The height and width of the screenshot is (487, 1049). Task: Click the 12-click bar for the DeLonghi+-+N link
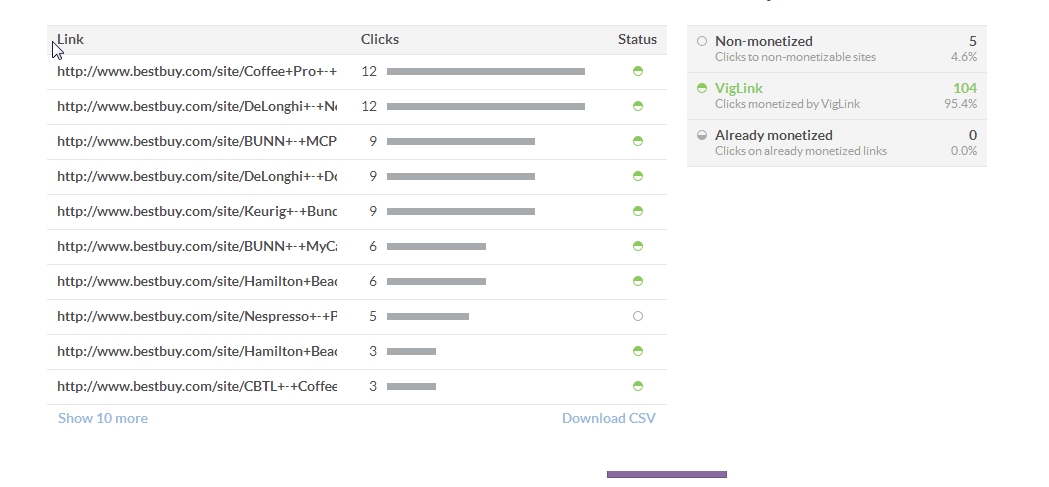click(x=485, y=106)
